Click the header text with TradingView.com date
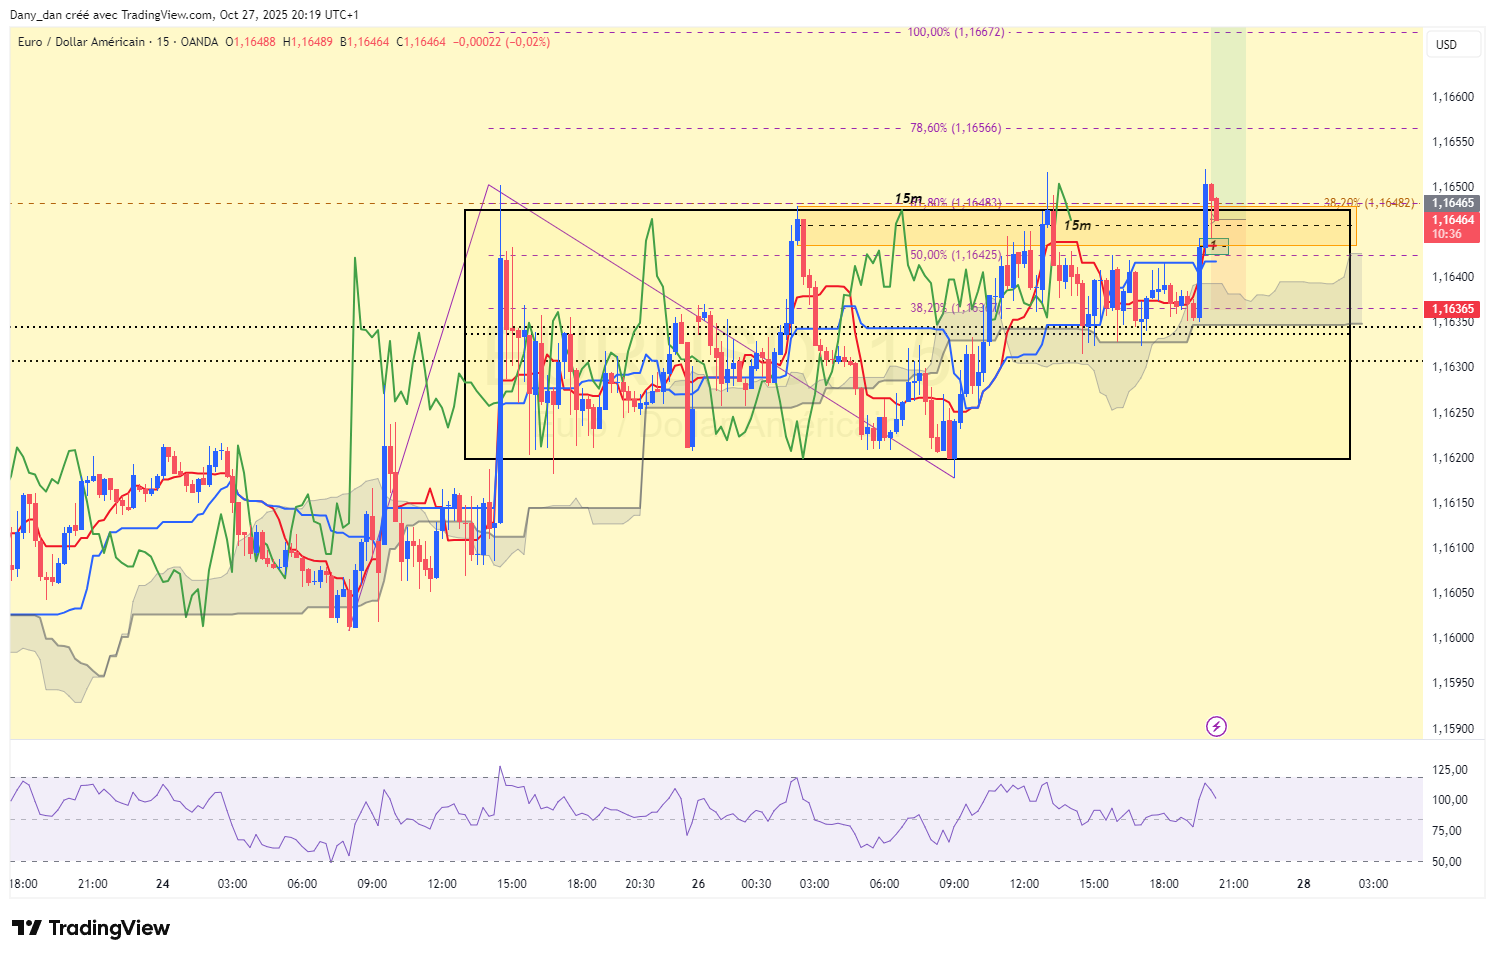Image resolution: width=1495 pixels, height=958 pixels. point(185,15)
